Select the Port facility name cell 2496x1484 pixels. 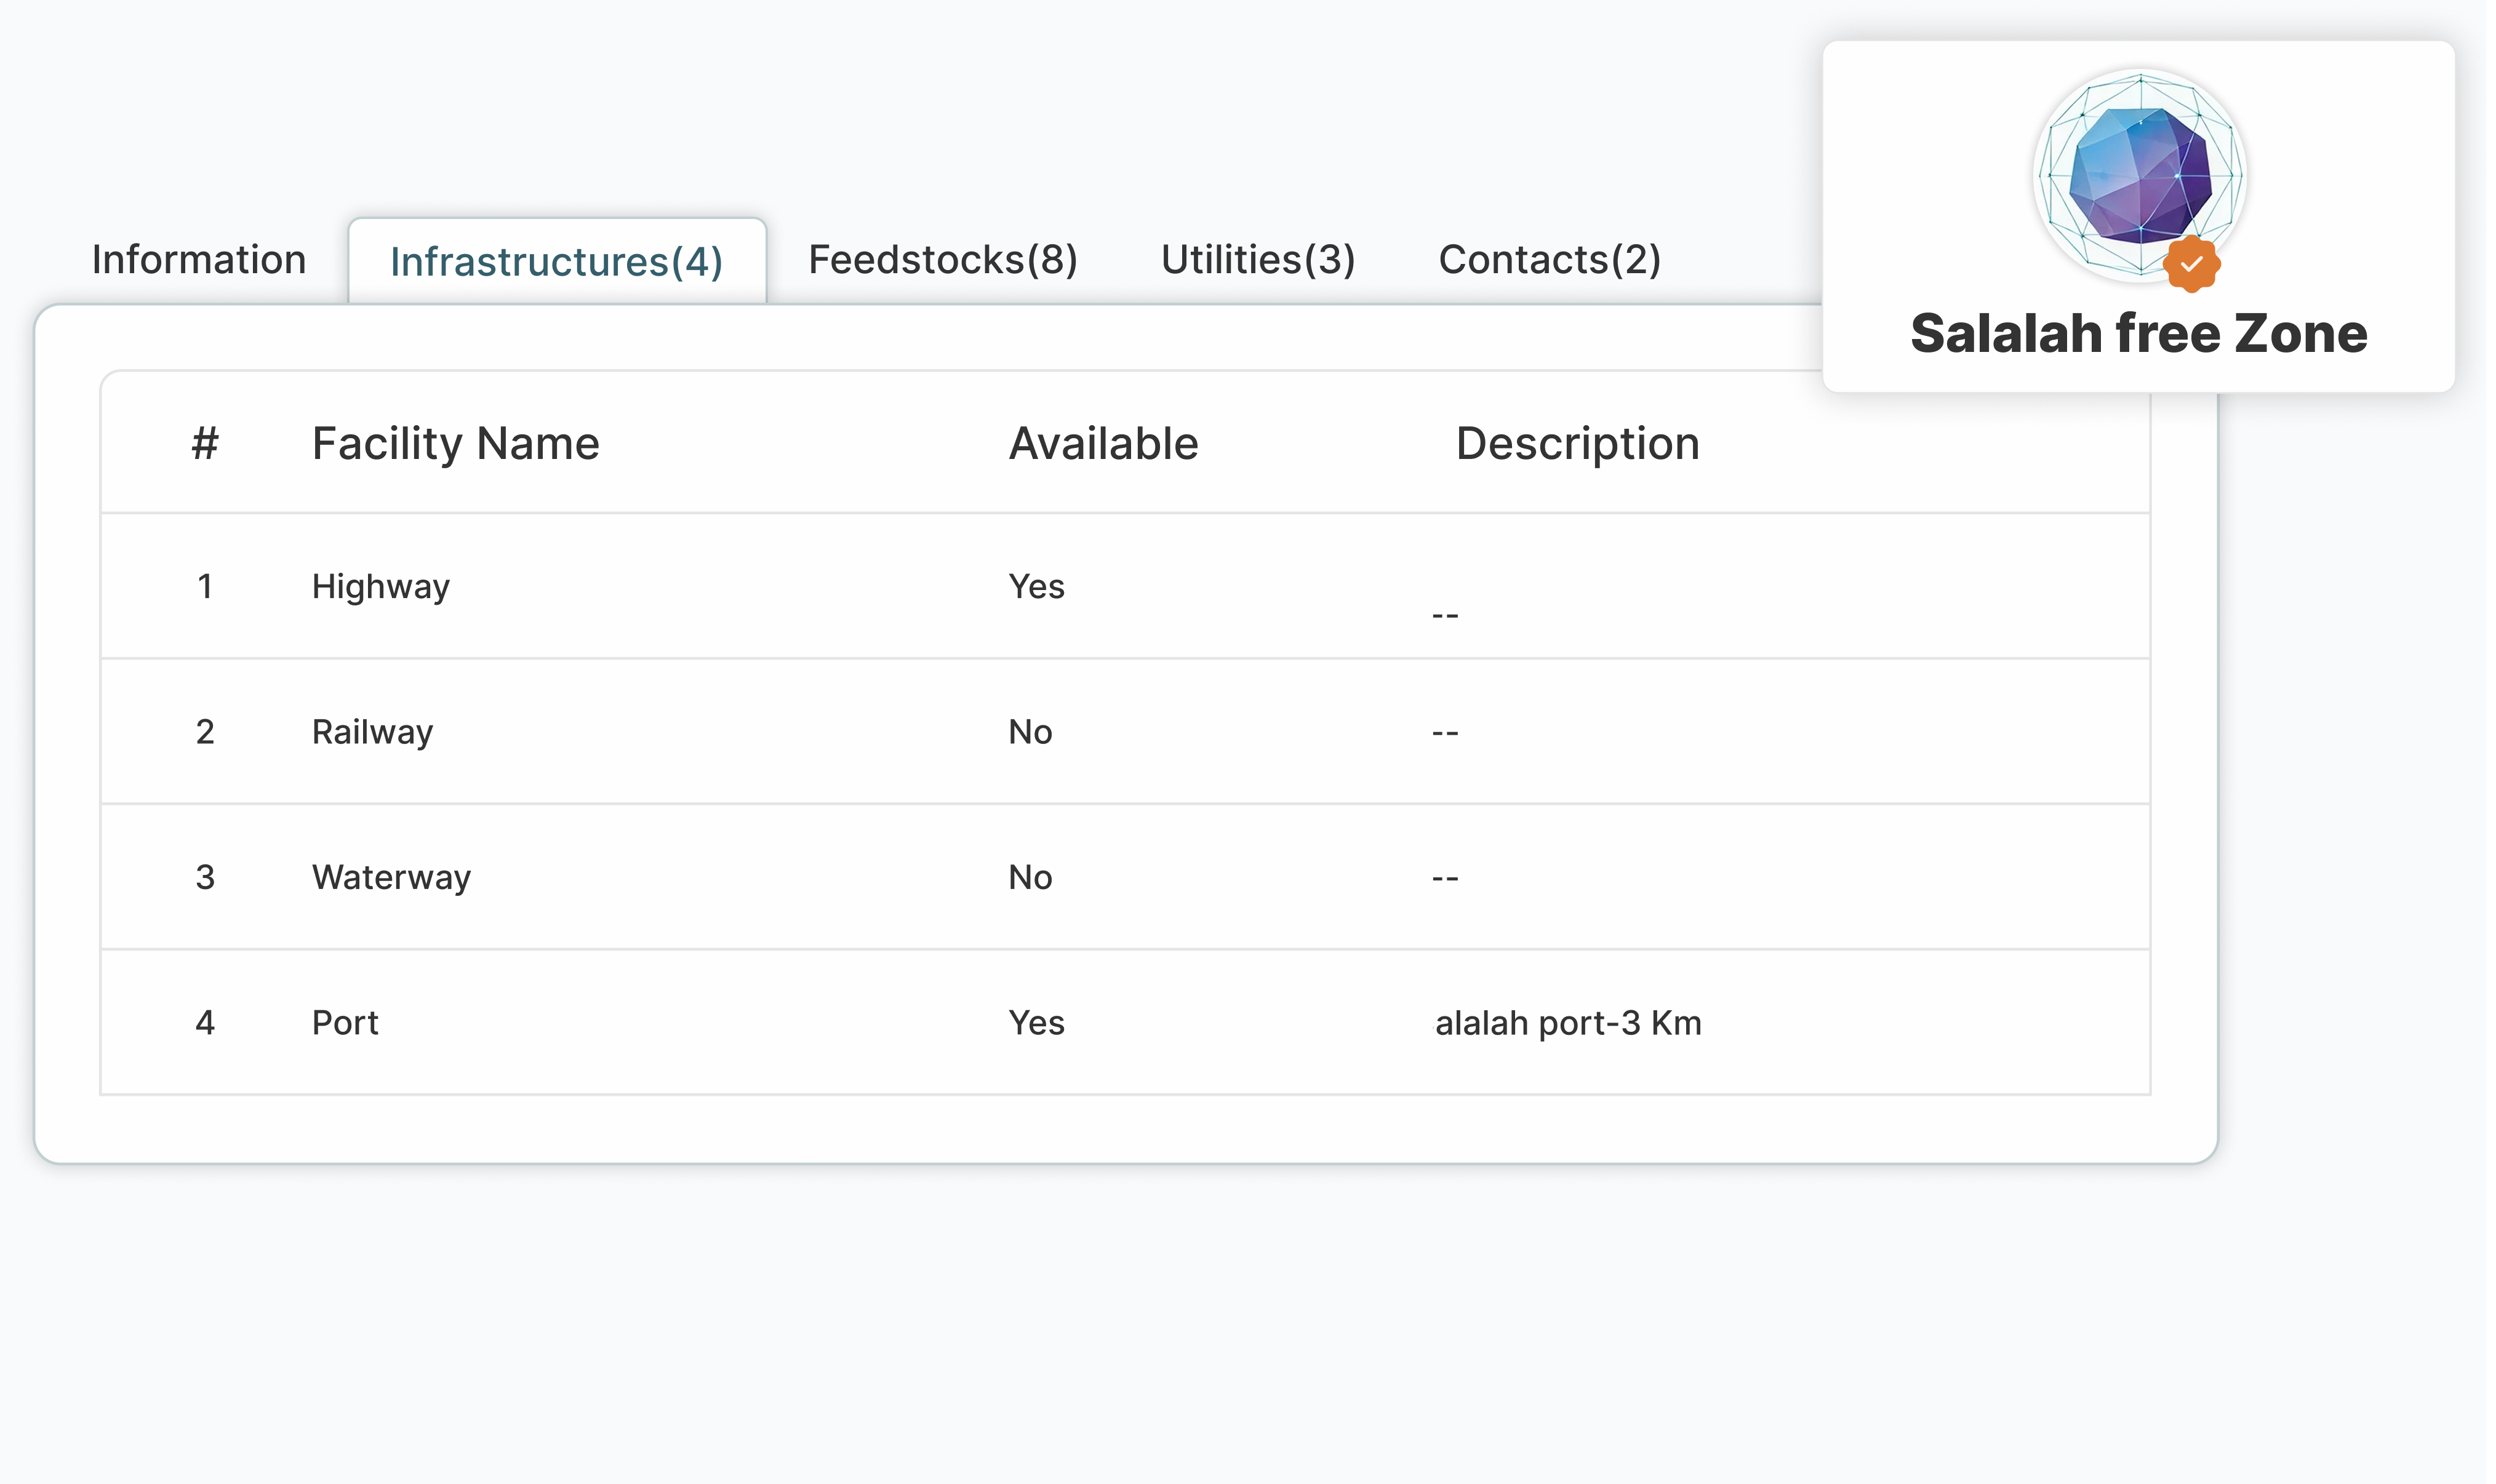(345, 1023)
